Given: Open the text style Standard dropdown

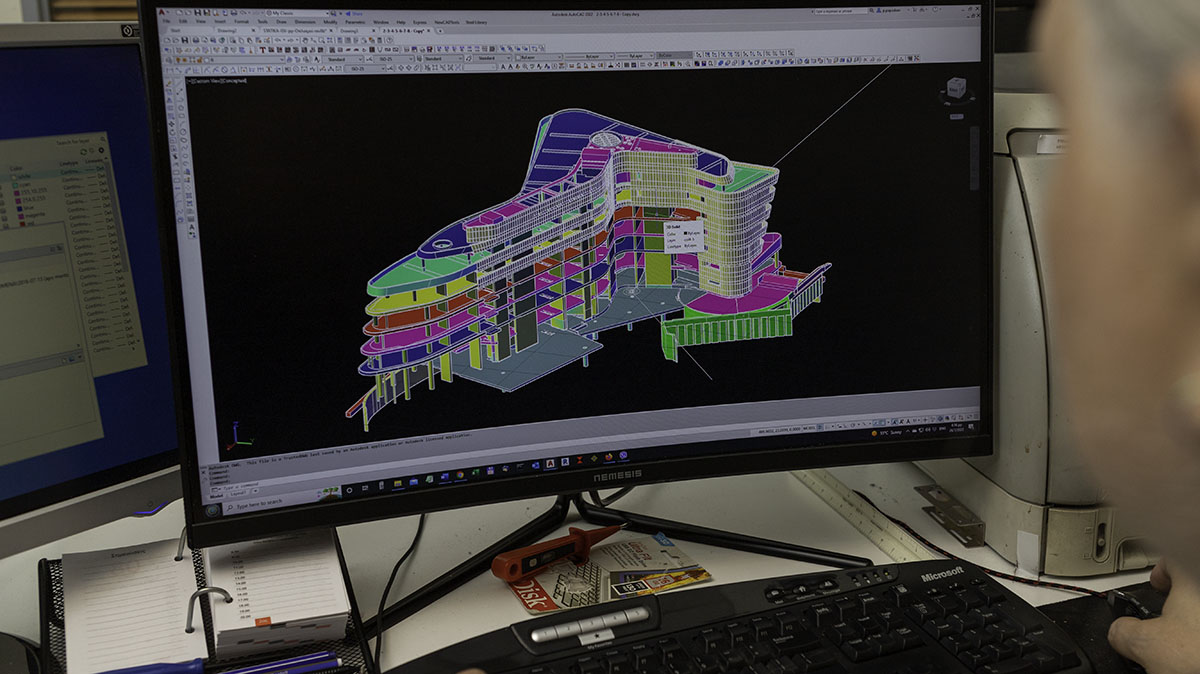Looking at the screenshot, I should [x=342, y=59].
